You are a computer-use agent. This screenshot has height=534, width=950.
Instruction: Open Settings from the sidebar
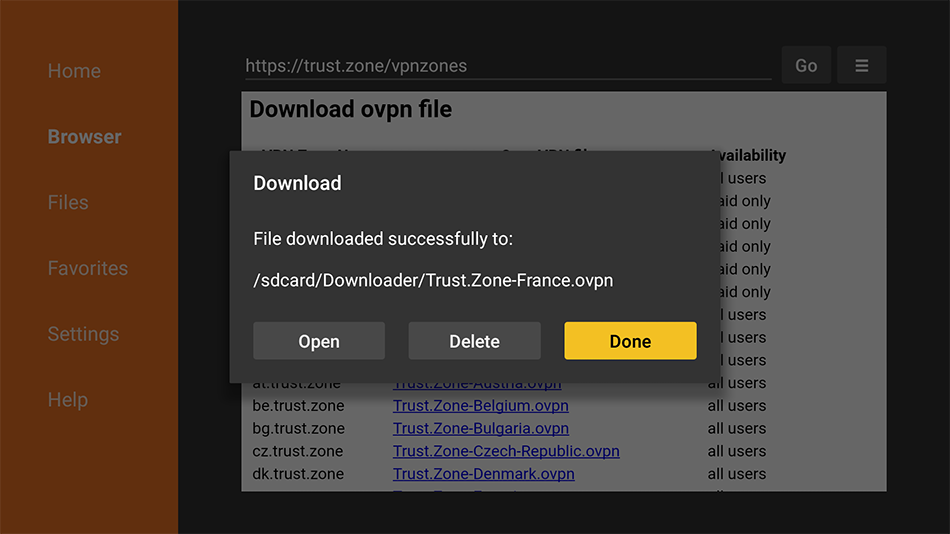click(x=83, y=334)
